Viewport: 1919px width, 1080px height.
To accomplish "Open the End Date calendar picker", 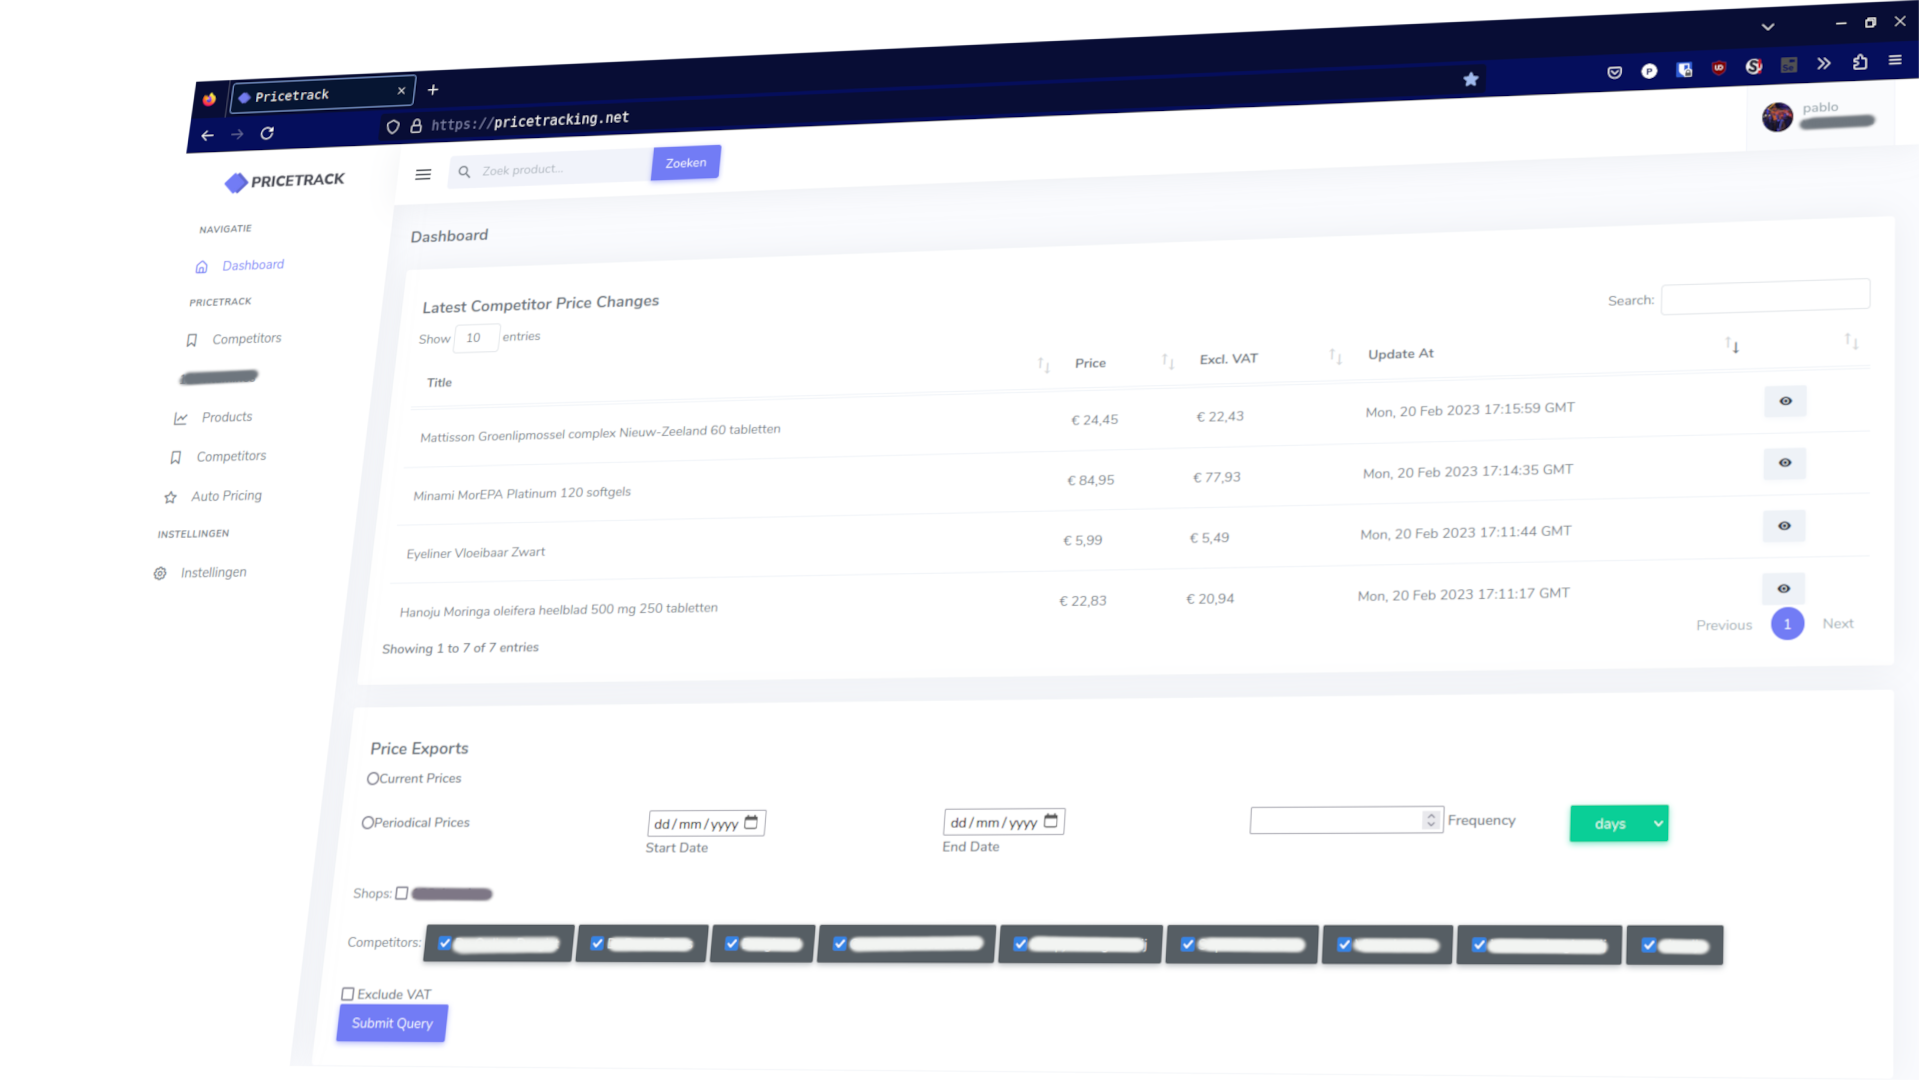I will tap(1050, 822).
